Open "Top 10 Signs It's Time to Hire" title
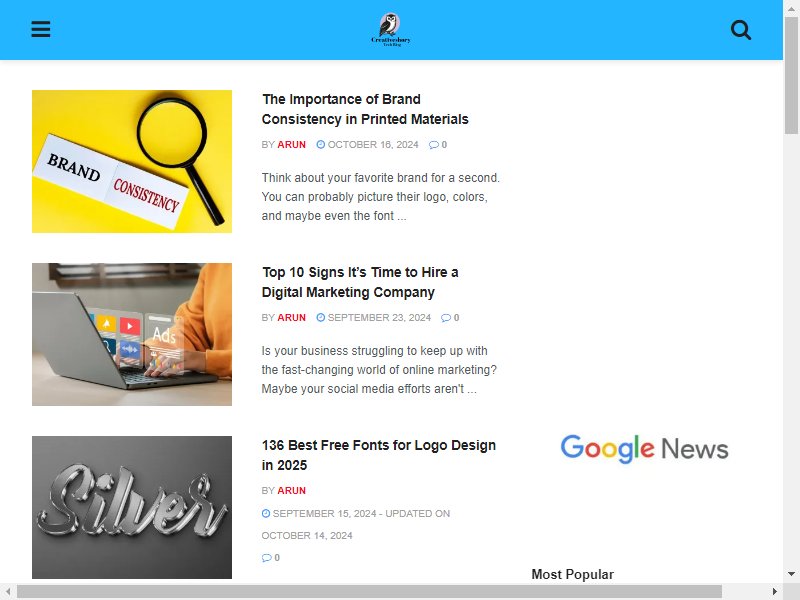This screenshot has width=800, height=600. pyautogui.click(x=360, y=282)
